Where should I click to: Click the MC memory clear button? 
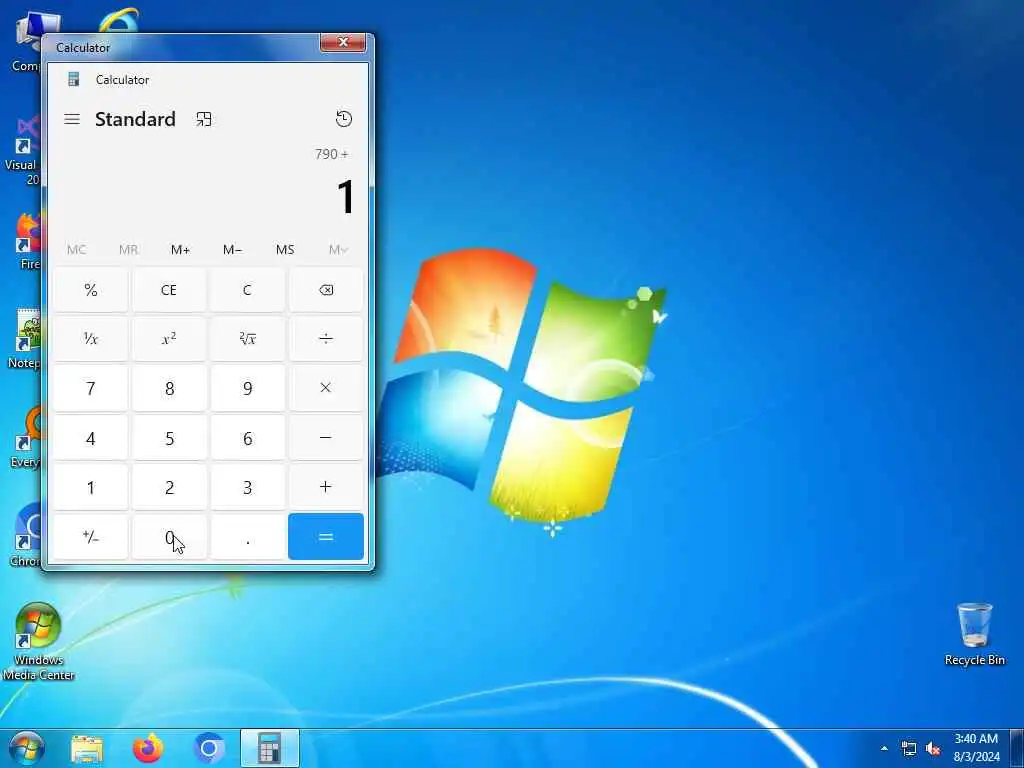(76, 249)
